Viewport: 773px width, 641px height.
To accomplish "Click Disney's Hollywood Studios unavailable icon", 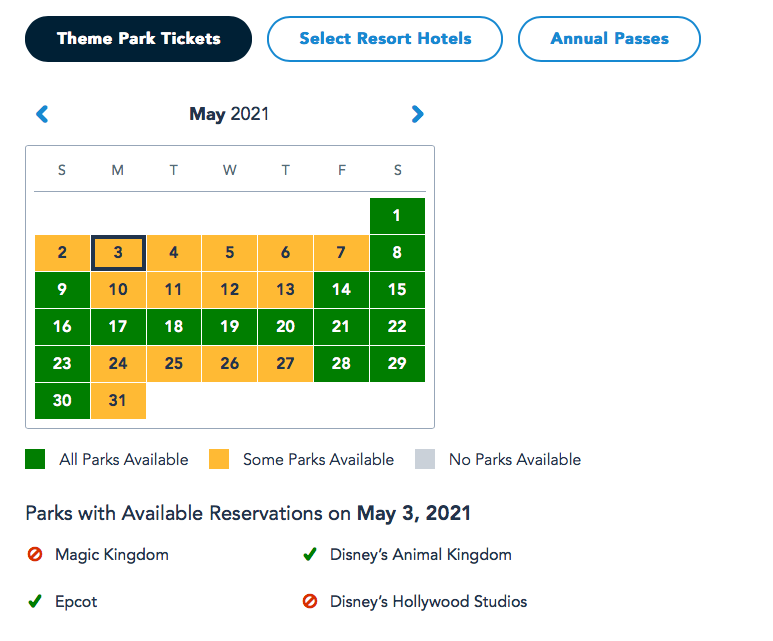I will coord(310,602).
